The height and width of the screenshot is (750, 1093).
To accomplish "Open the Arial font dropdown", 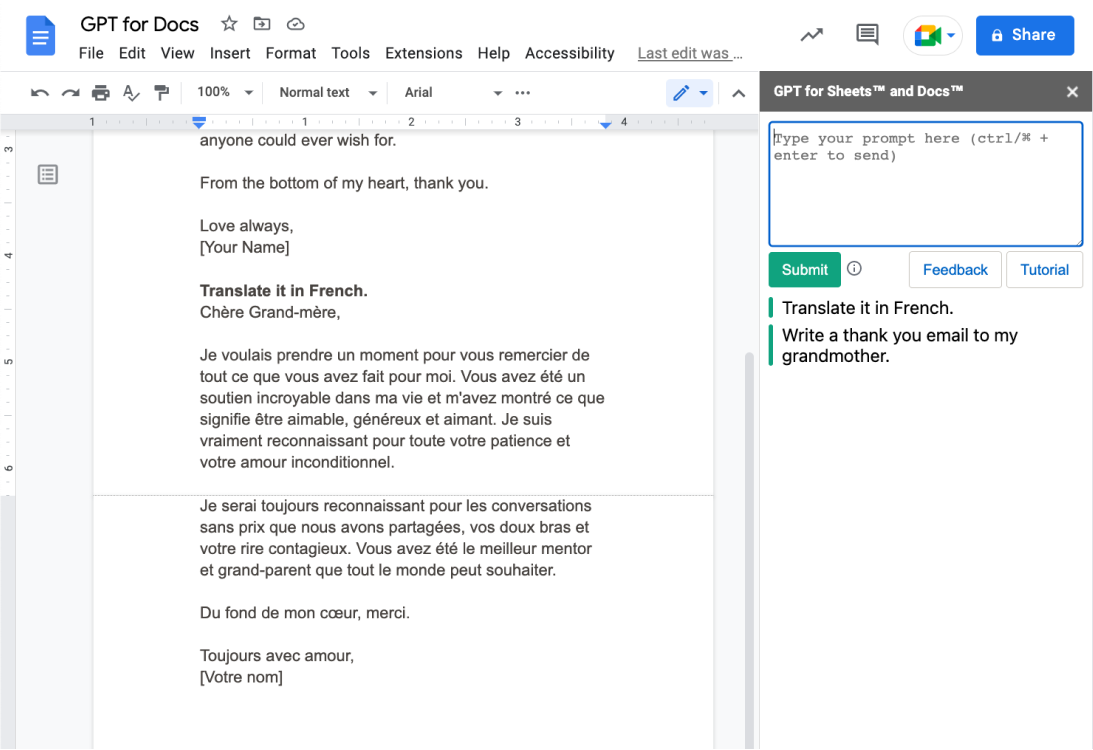I will [x=453, y=92].
